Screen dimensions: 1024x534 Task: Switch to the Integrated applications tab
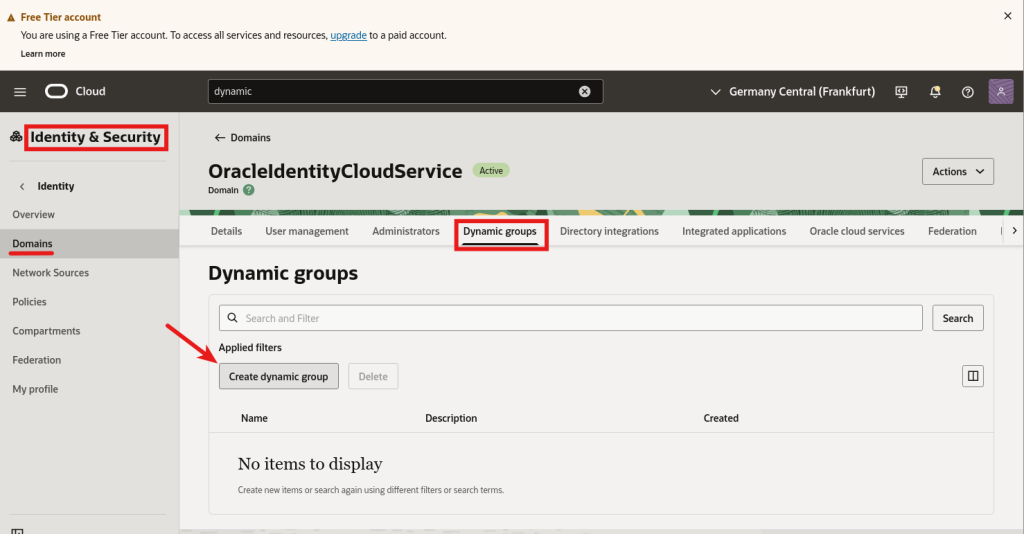[734, 231]
